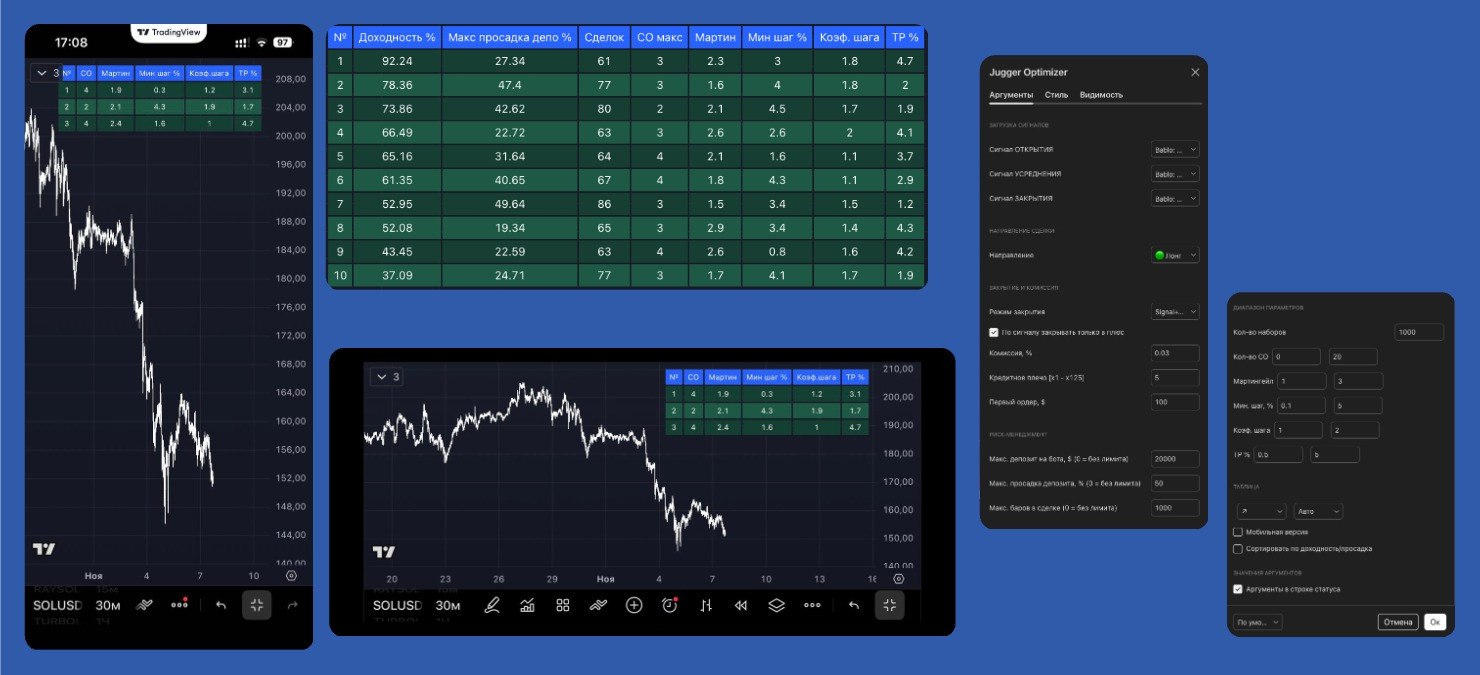This screenshot has width=1480, height=675.
Task: Undo via arrow in landscape chart toolbar
Action: click(x=854, y=605)
